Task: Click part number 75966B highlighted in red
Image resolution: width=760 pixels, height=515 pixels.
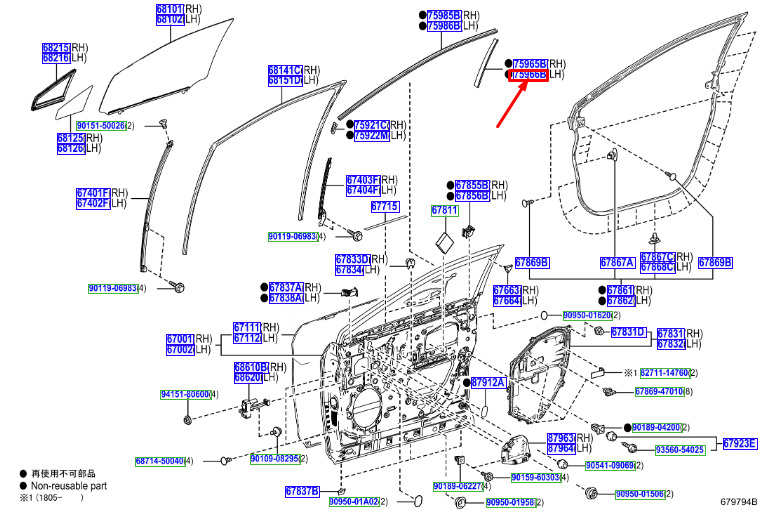Action: click(528, 75)
